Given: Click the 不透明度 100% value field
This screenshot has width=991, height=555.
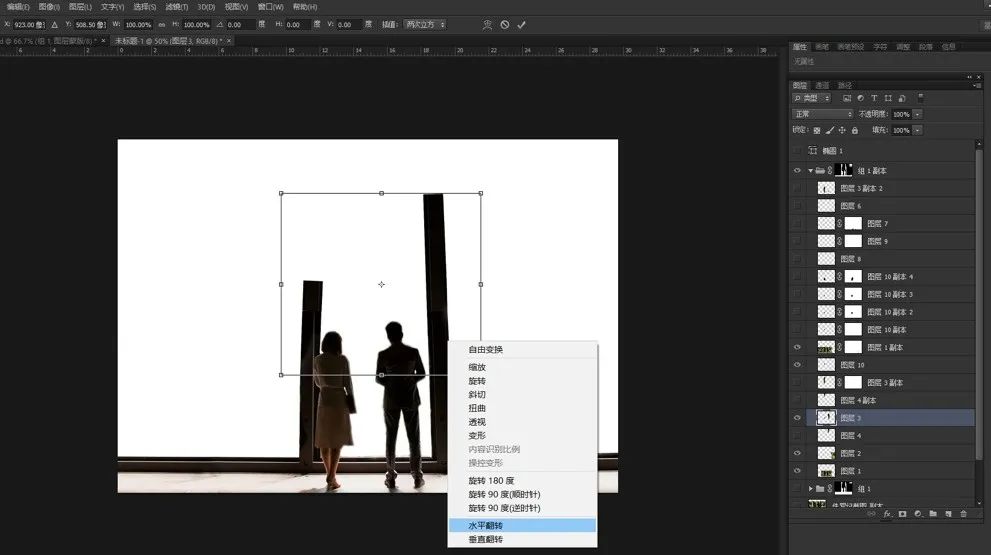Looking at the screenshot, I should click(901, 114).
